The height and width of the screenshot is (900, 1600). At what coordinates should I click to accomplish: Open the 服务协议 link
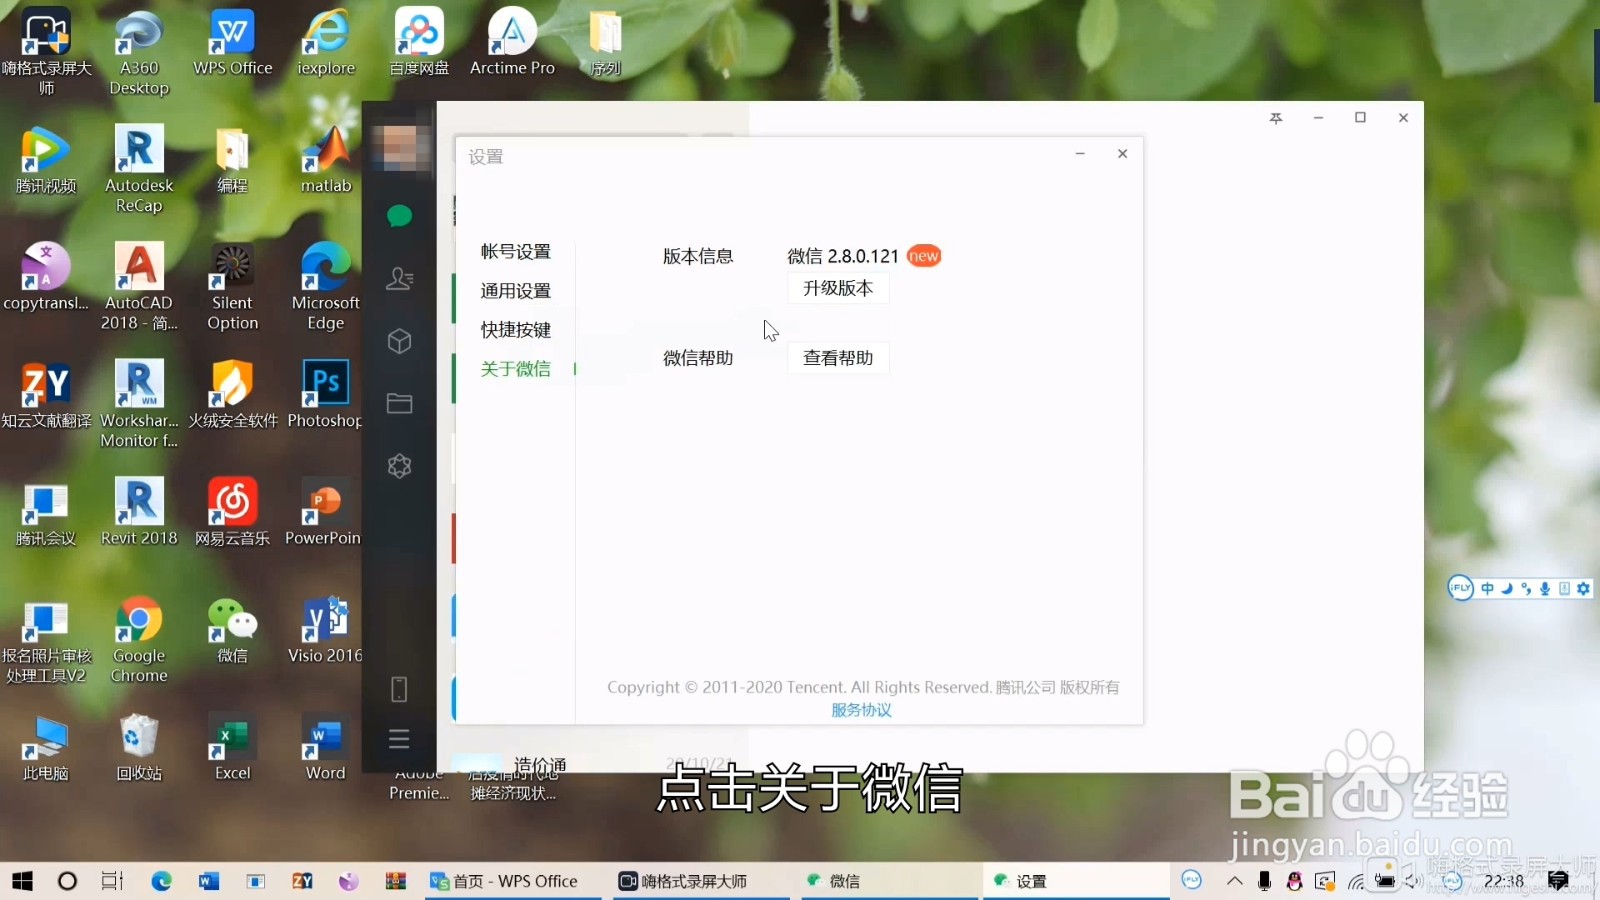(861, 710)
